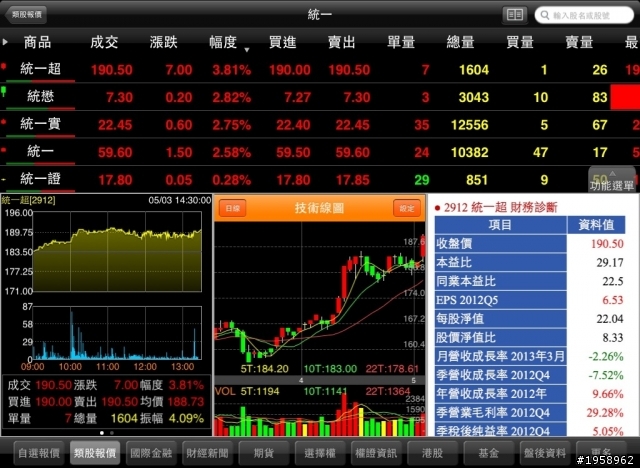Expand columns with arrow beside 商品
The width and height of the screenshot is (640, 468).
point(5,42)
